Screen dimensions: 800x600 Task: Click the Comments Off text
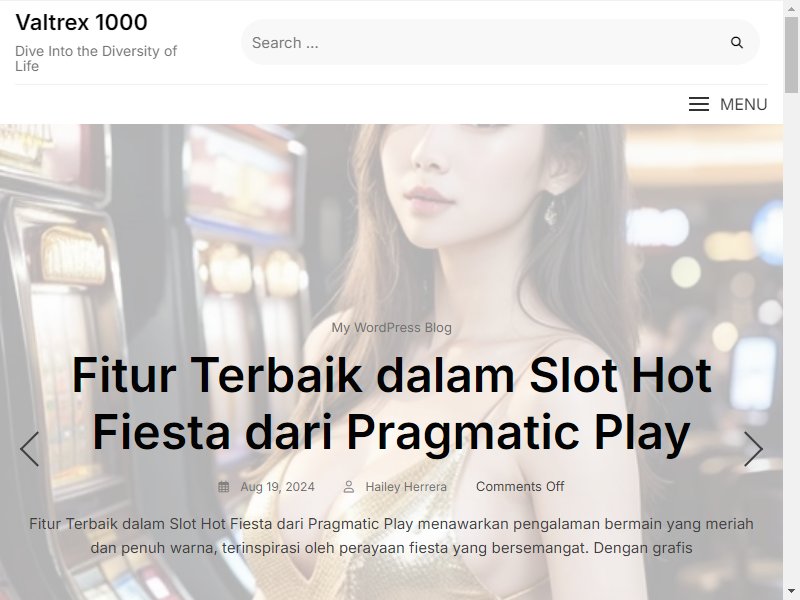[520, 487]
